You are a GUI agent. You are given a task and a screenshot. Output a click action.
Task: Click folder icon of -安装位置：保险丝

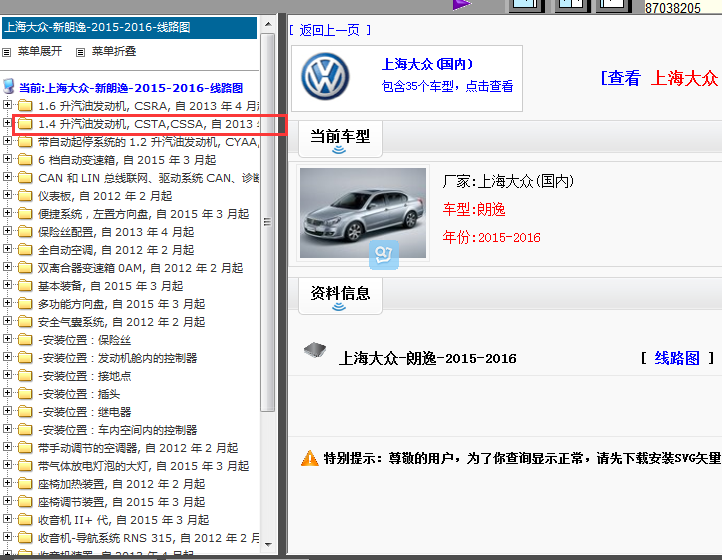25,339
